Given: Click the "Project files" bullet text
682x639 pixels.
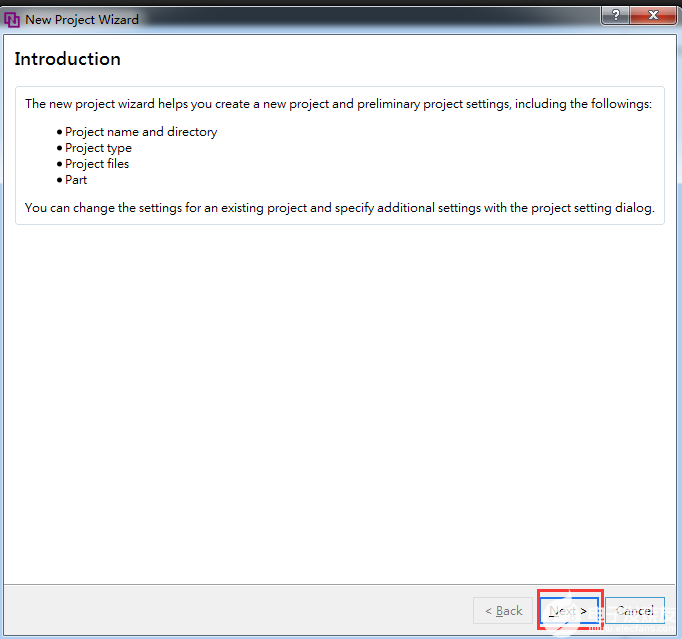Looking at the screenshot, I should pyautogui.click(x=97, y=164).
